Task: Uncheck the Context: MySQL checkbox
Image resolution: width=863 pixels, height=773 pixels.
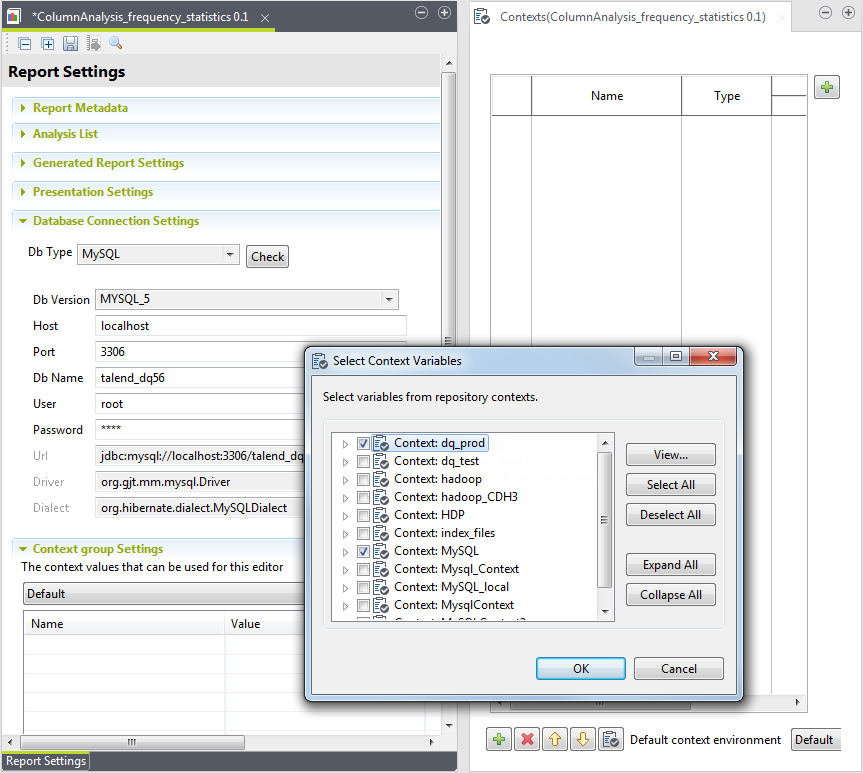Action: (x=363, y=551)
